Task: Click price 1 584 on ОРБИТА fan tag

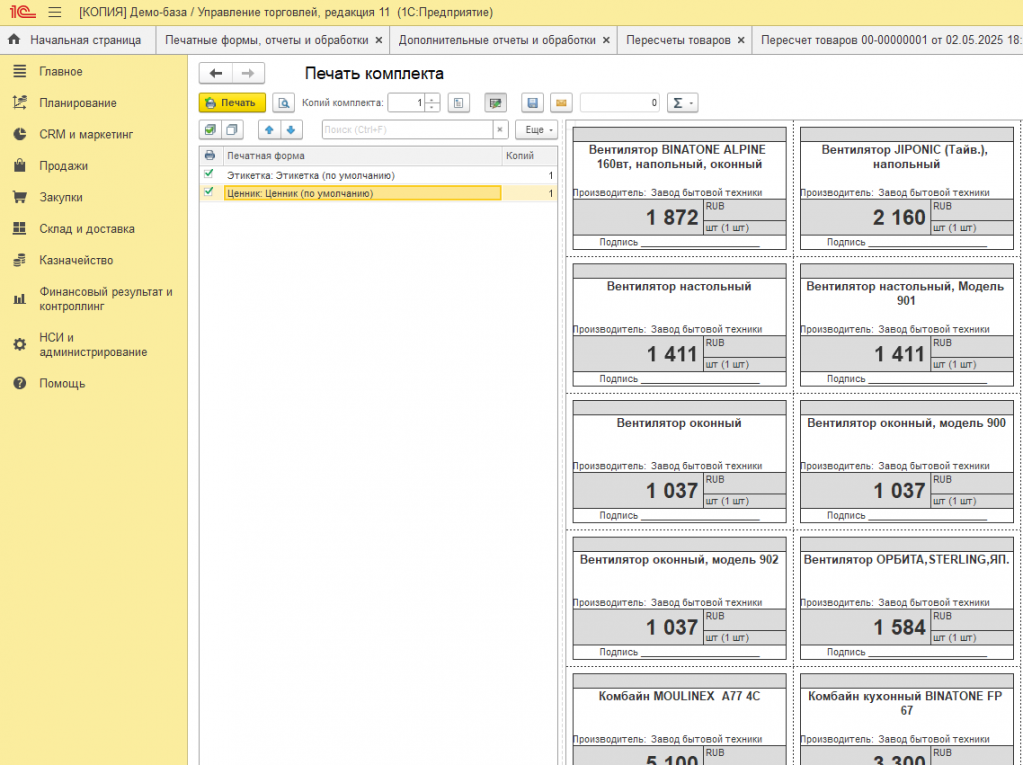Action: pos(899,627)
